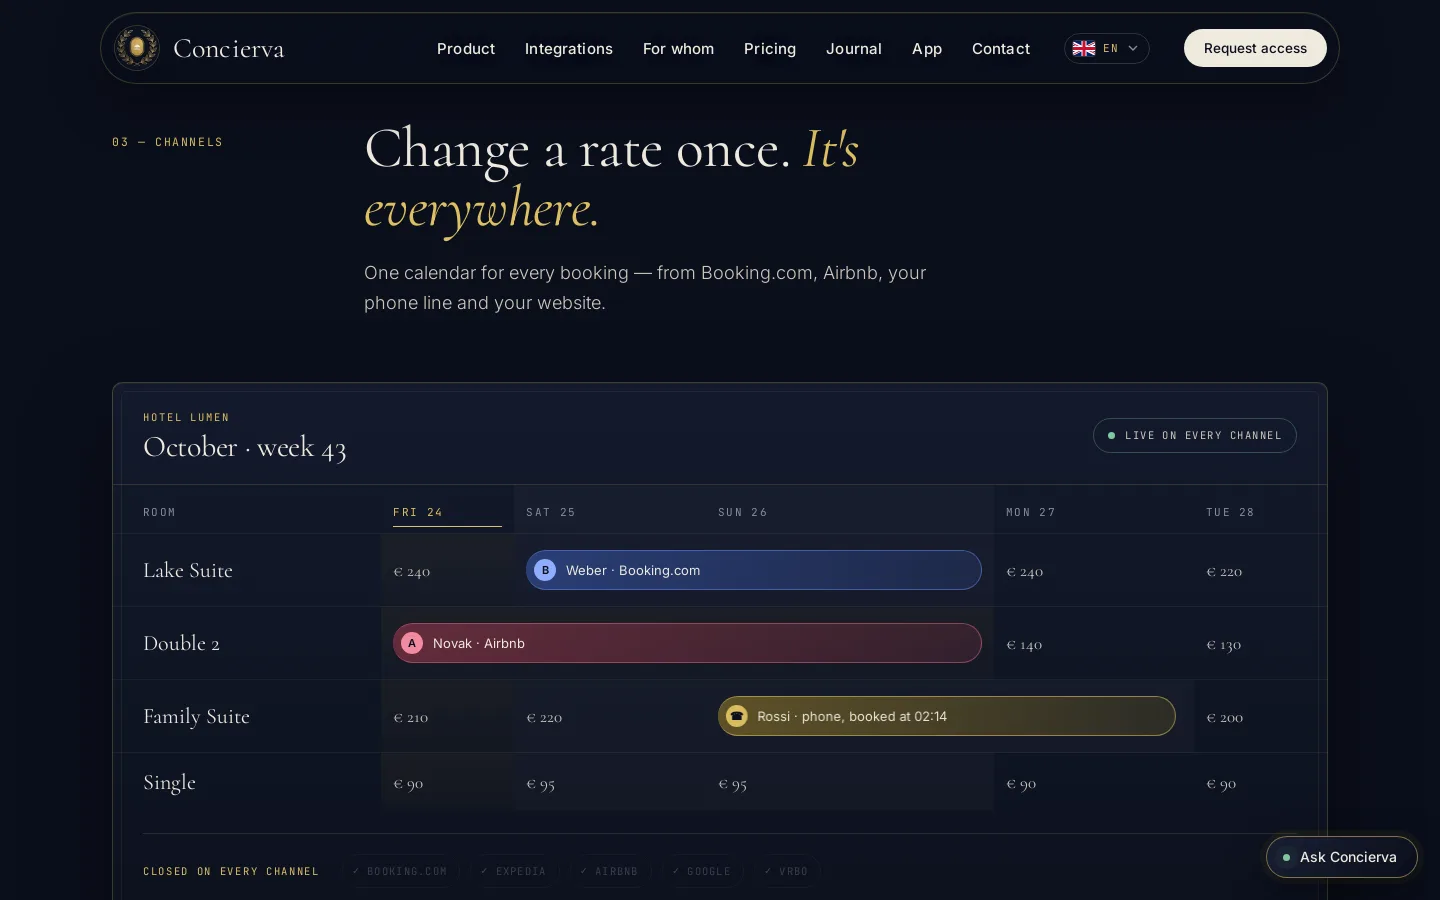Viewport: 1440px width, 900px height.
Task: Click Family Suite Tuesday rate € 200
Action: [x=1225, y=718]
